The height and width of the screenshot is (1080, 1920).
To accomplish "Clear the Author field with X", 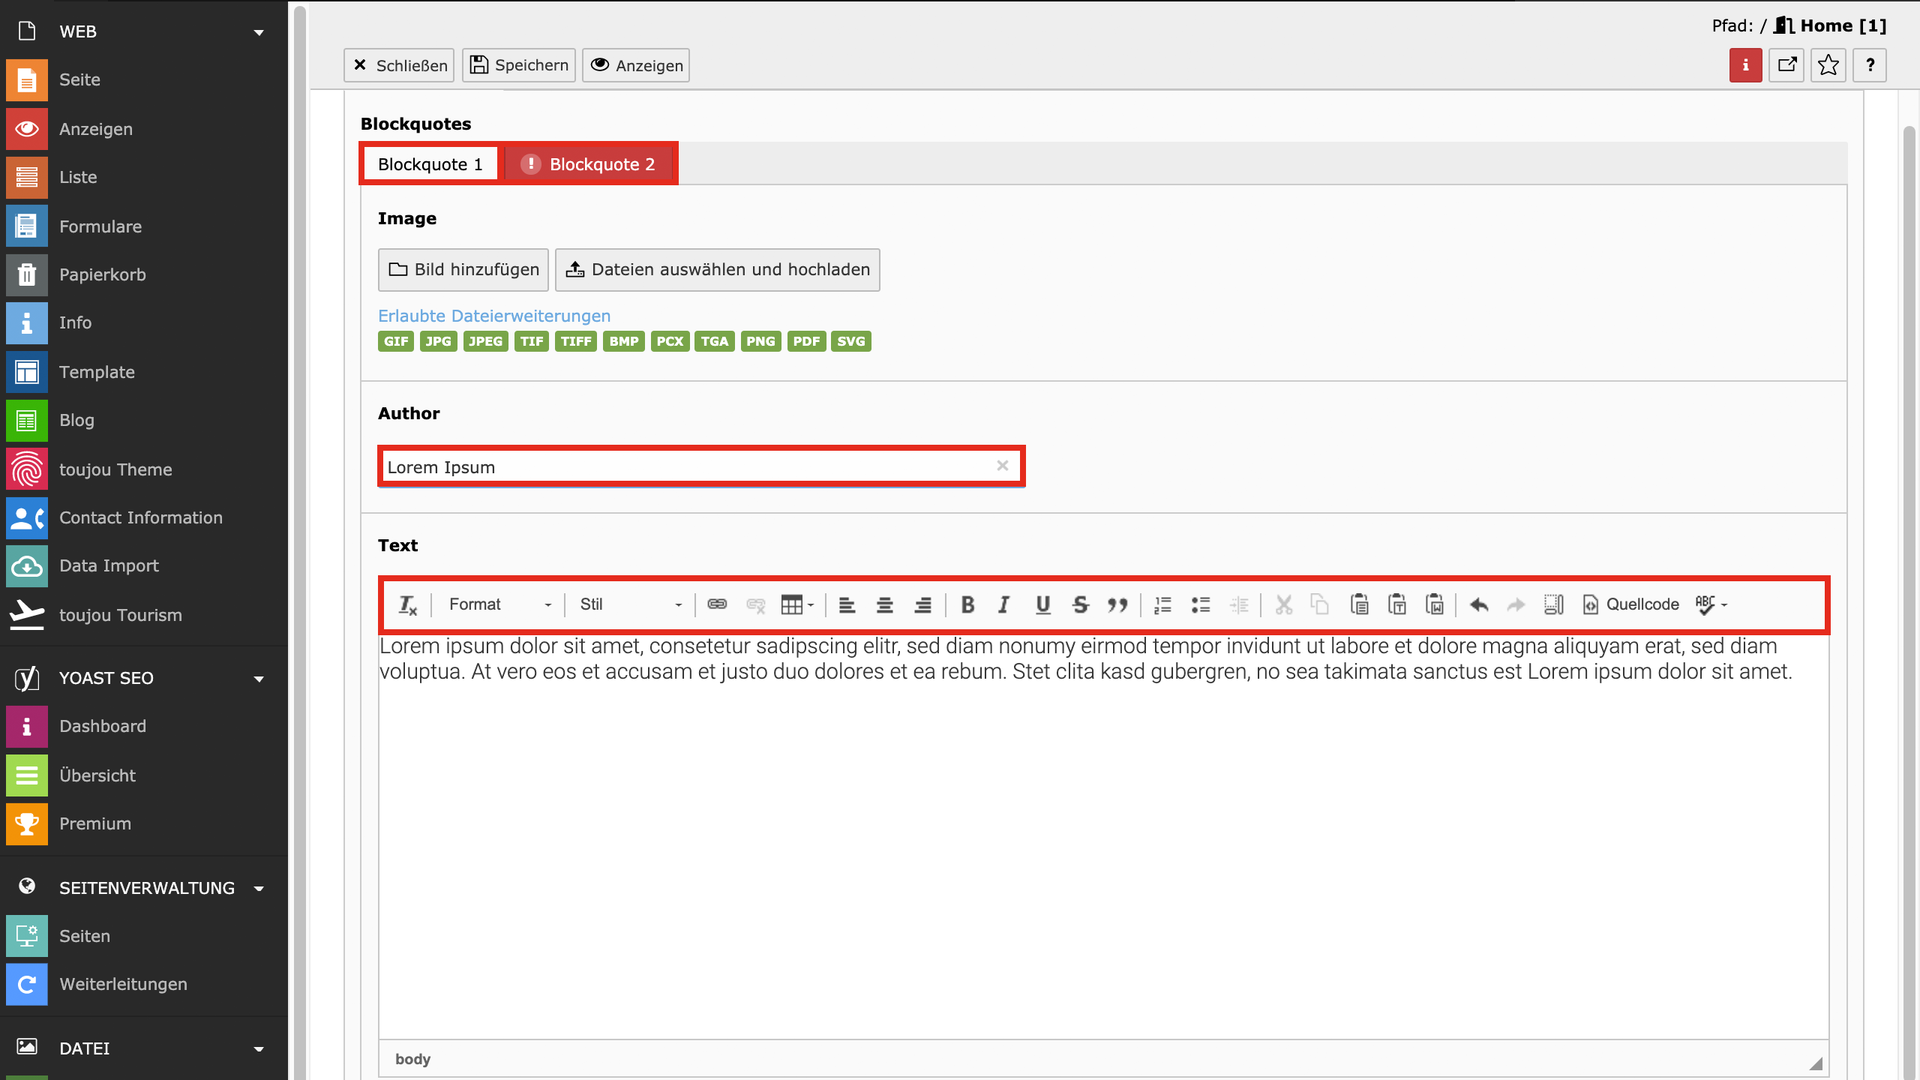I will 1002,466.
